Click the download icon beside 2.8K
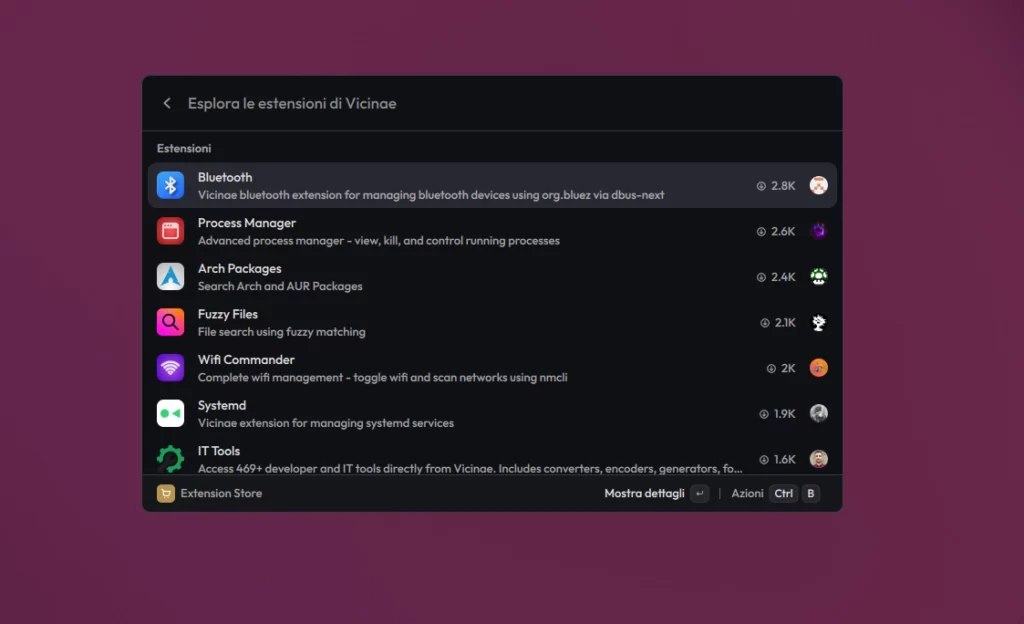The image size is (1024, 624). [x=761, y=186]
